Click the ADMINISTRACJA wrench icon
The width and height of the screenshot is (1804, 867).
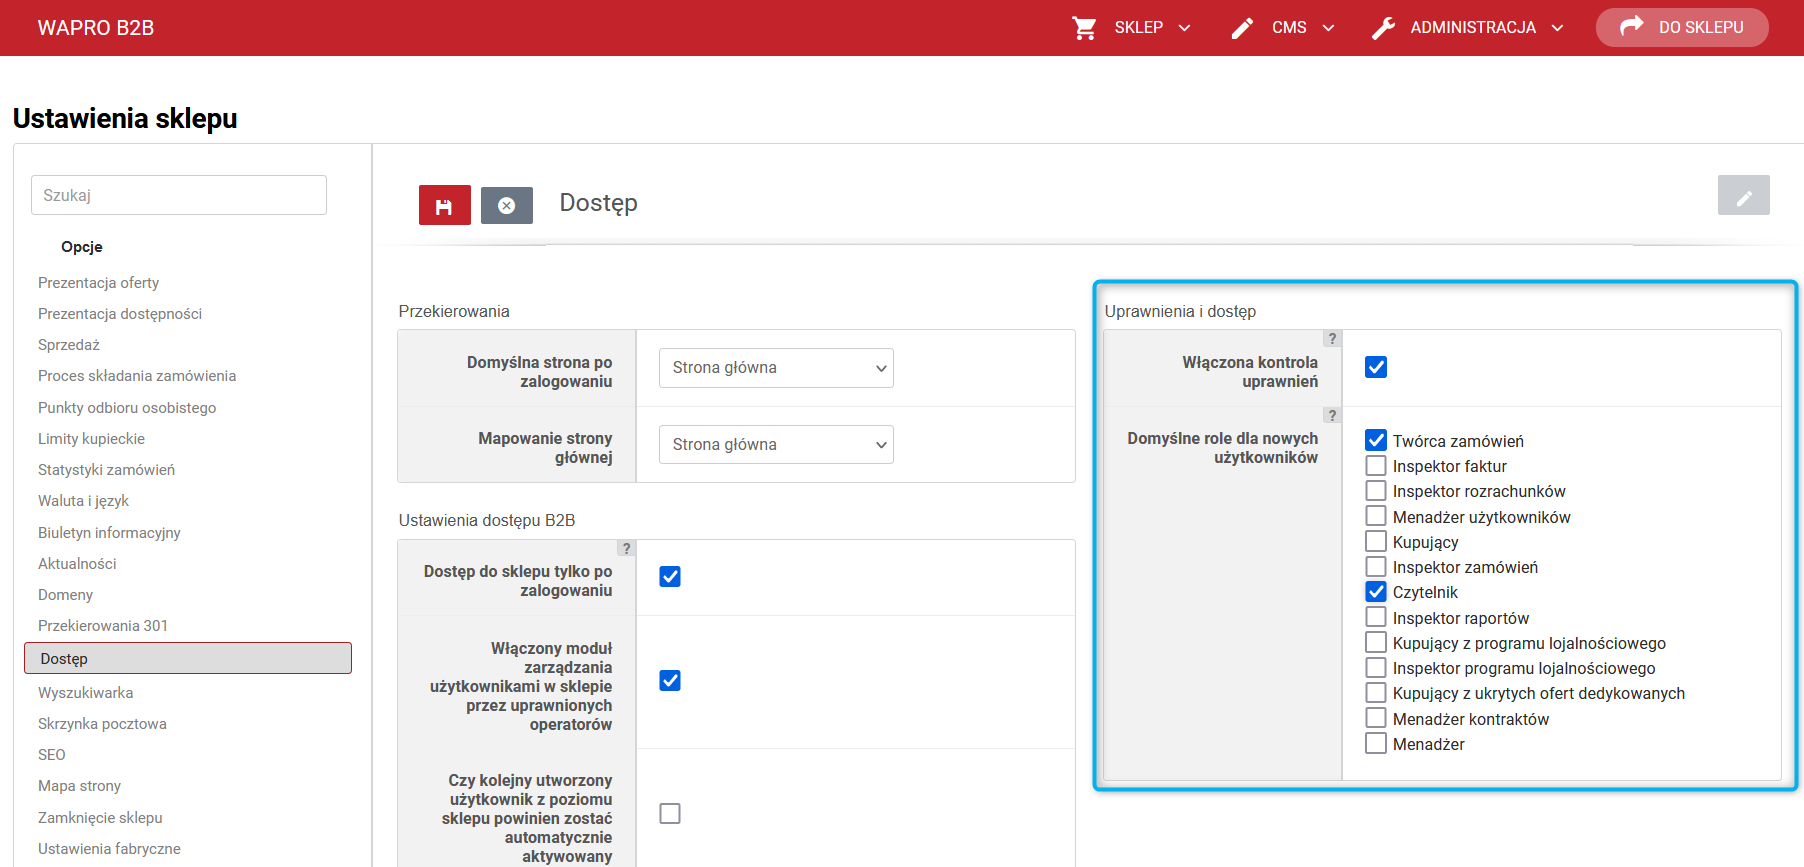(x=1383, y=28)
